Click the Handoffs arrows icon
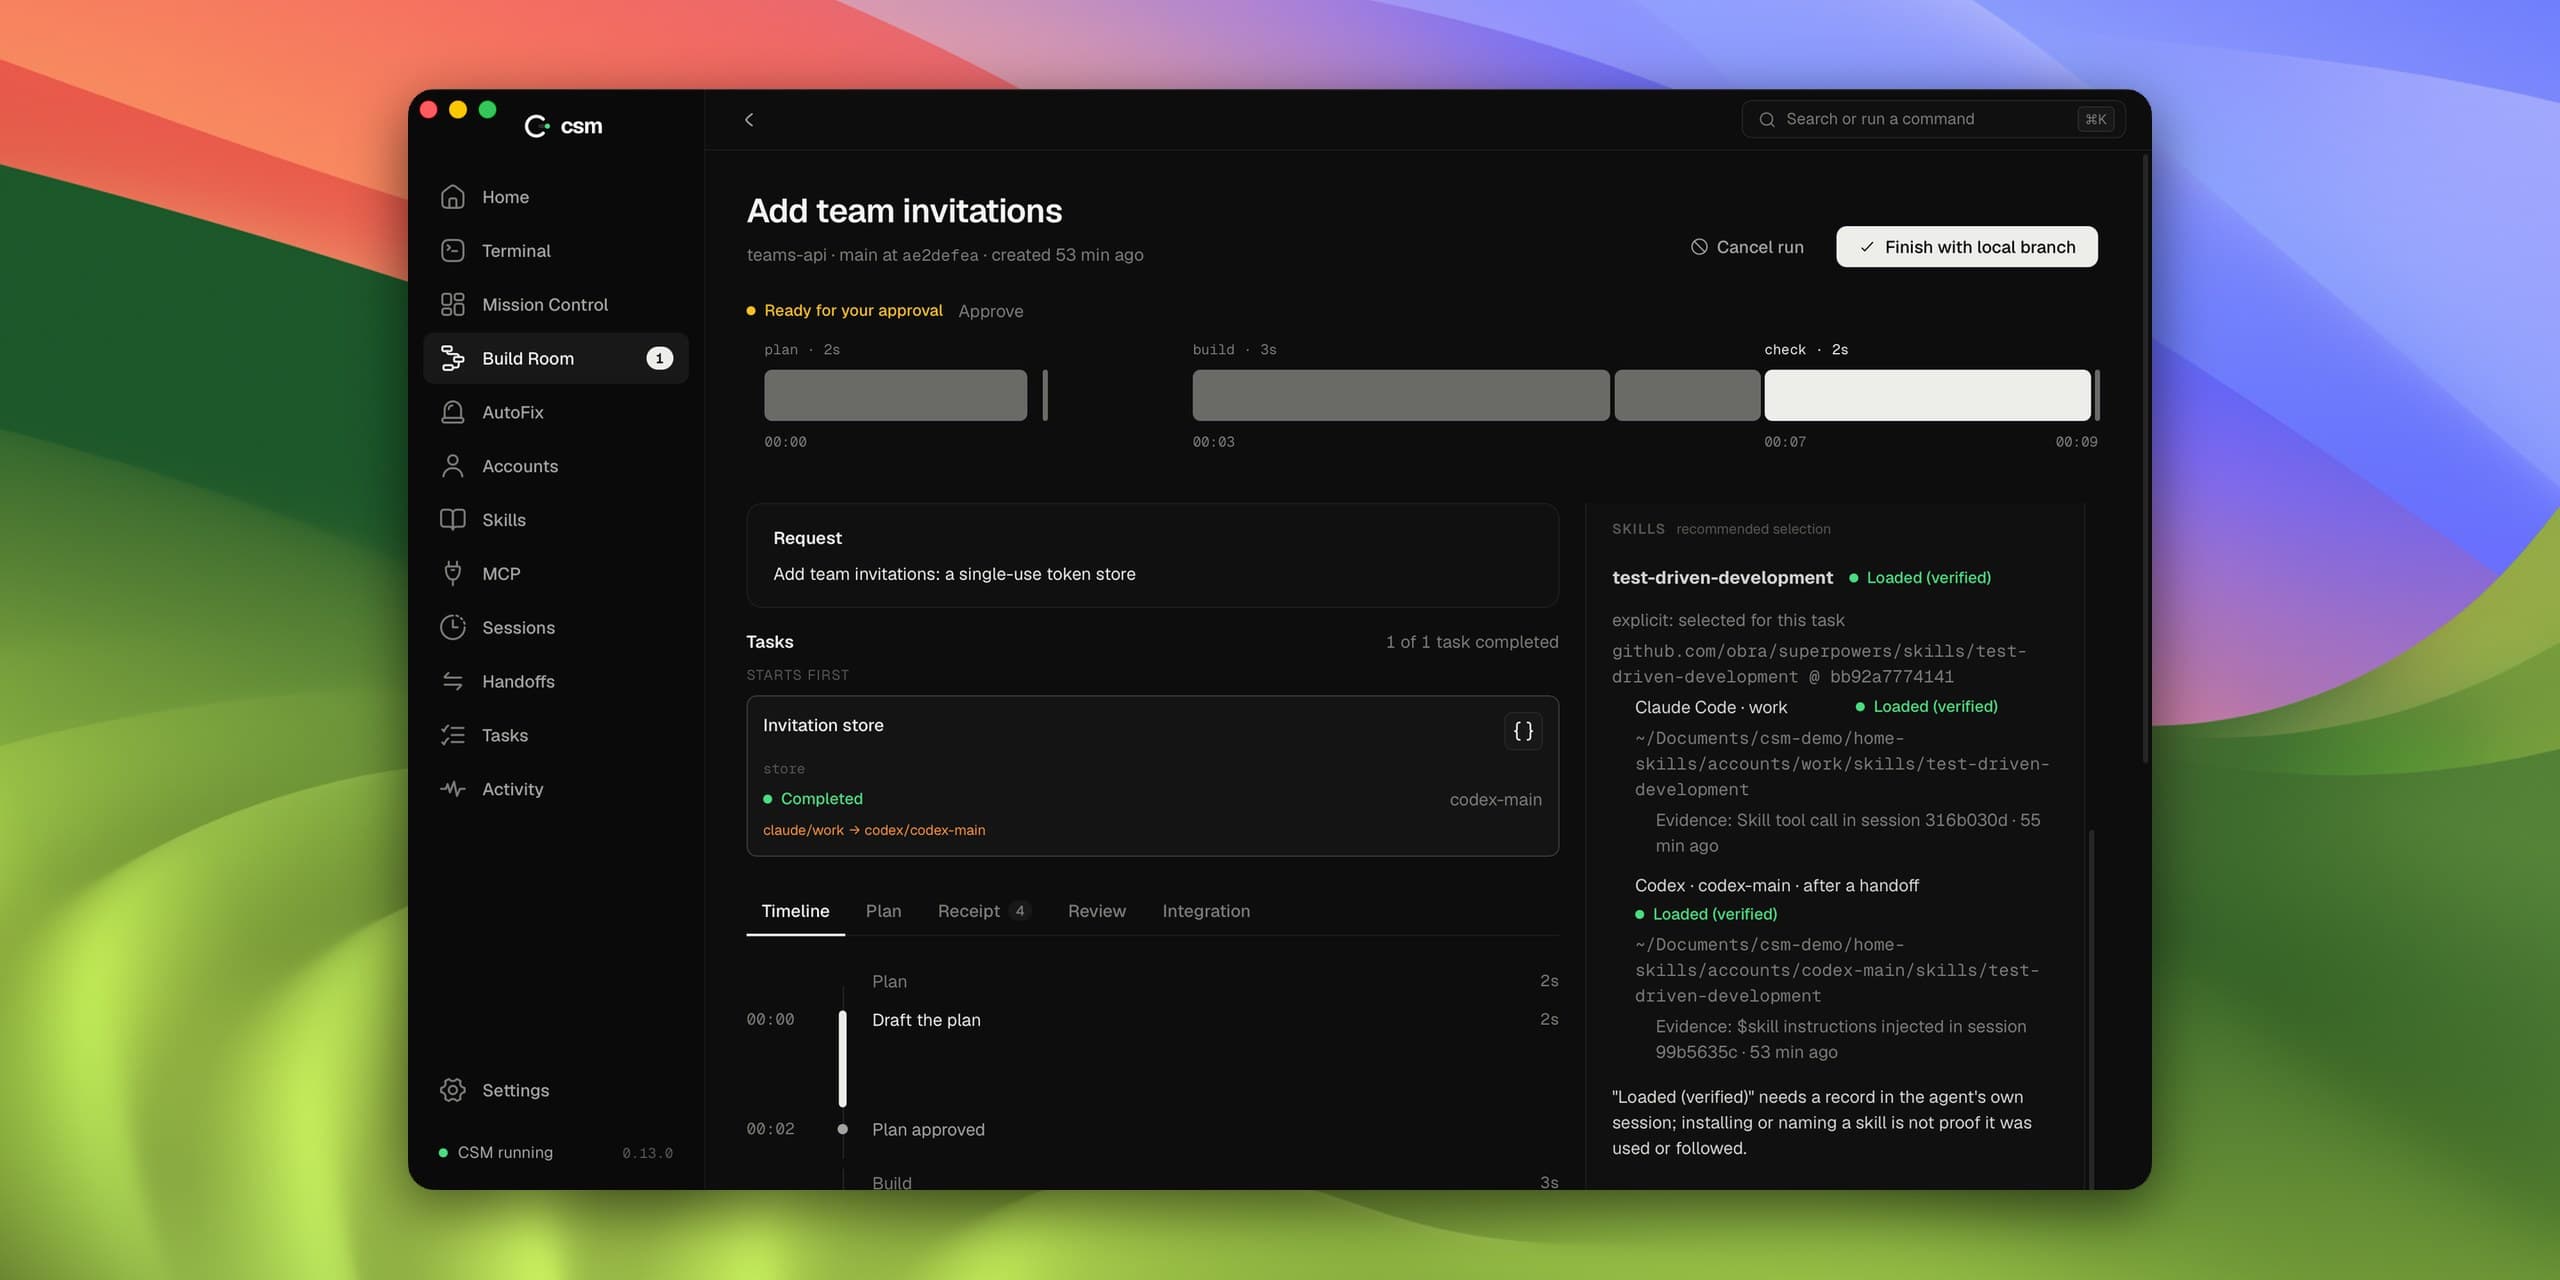Screen dimensions: 2560x1280 pos(453,681)
